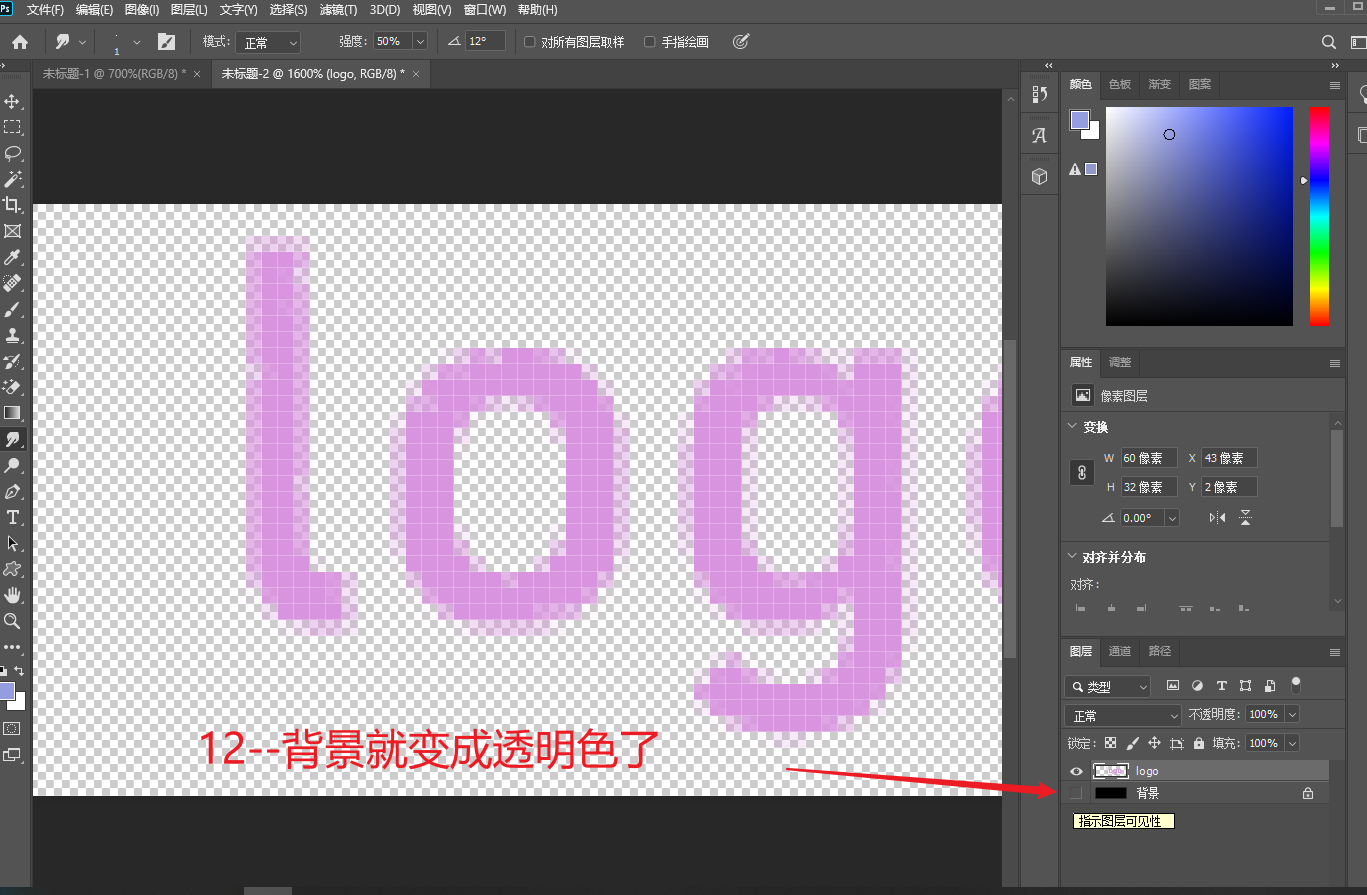Show the 背景 layer visibility box
Screen dimensions: 1367x895
(1076, 793)
